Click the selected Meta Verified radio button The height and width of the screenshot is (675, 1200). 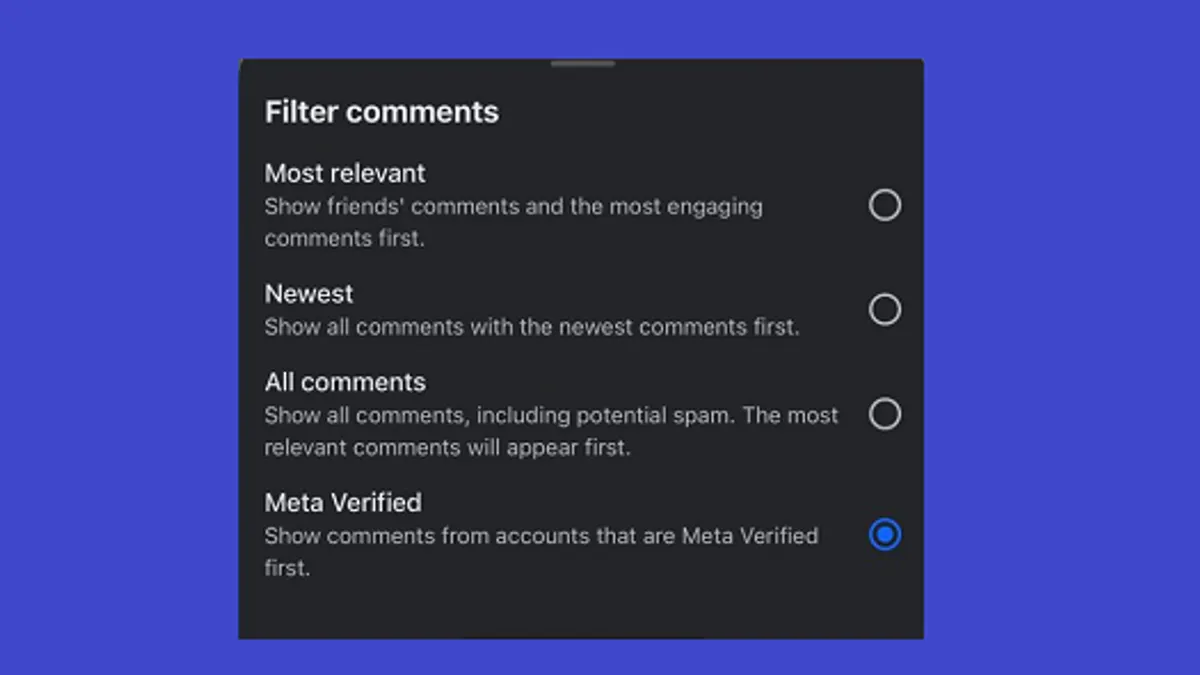(884, 534)
